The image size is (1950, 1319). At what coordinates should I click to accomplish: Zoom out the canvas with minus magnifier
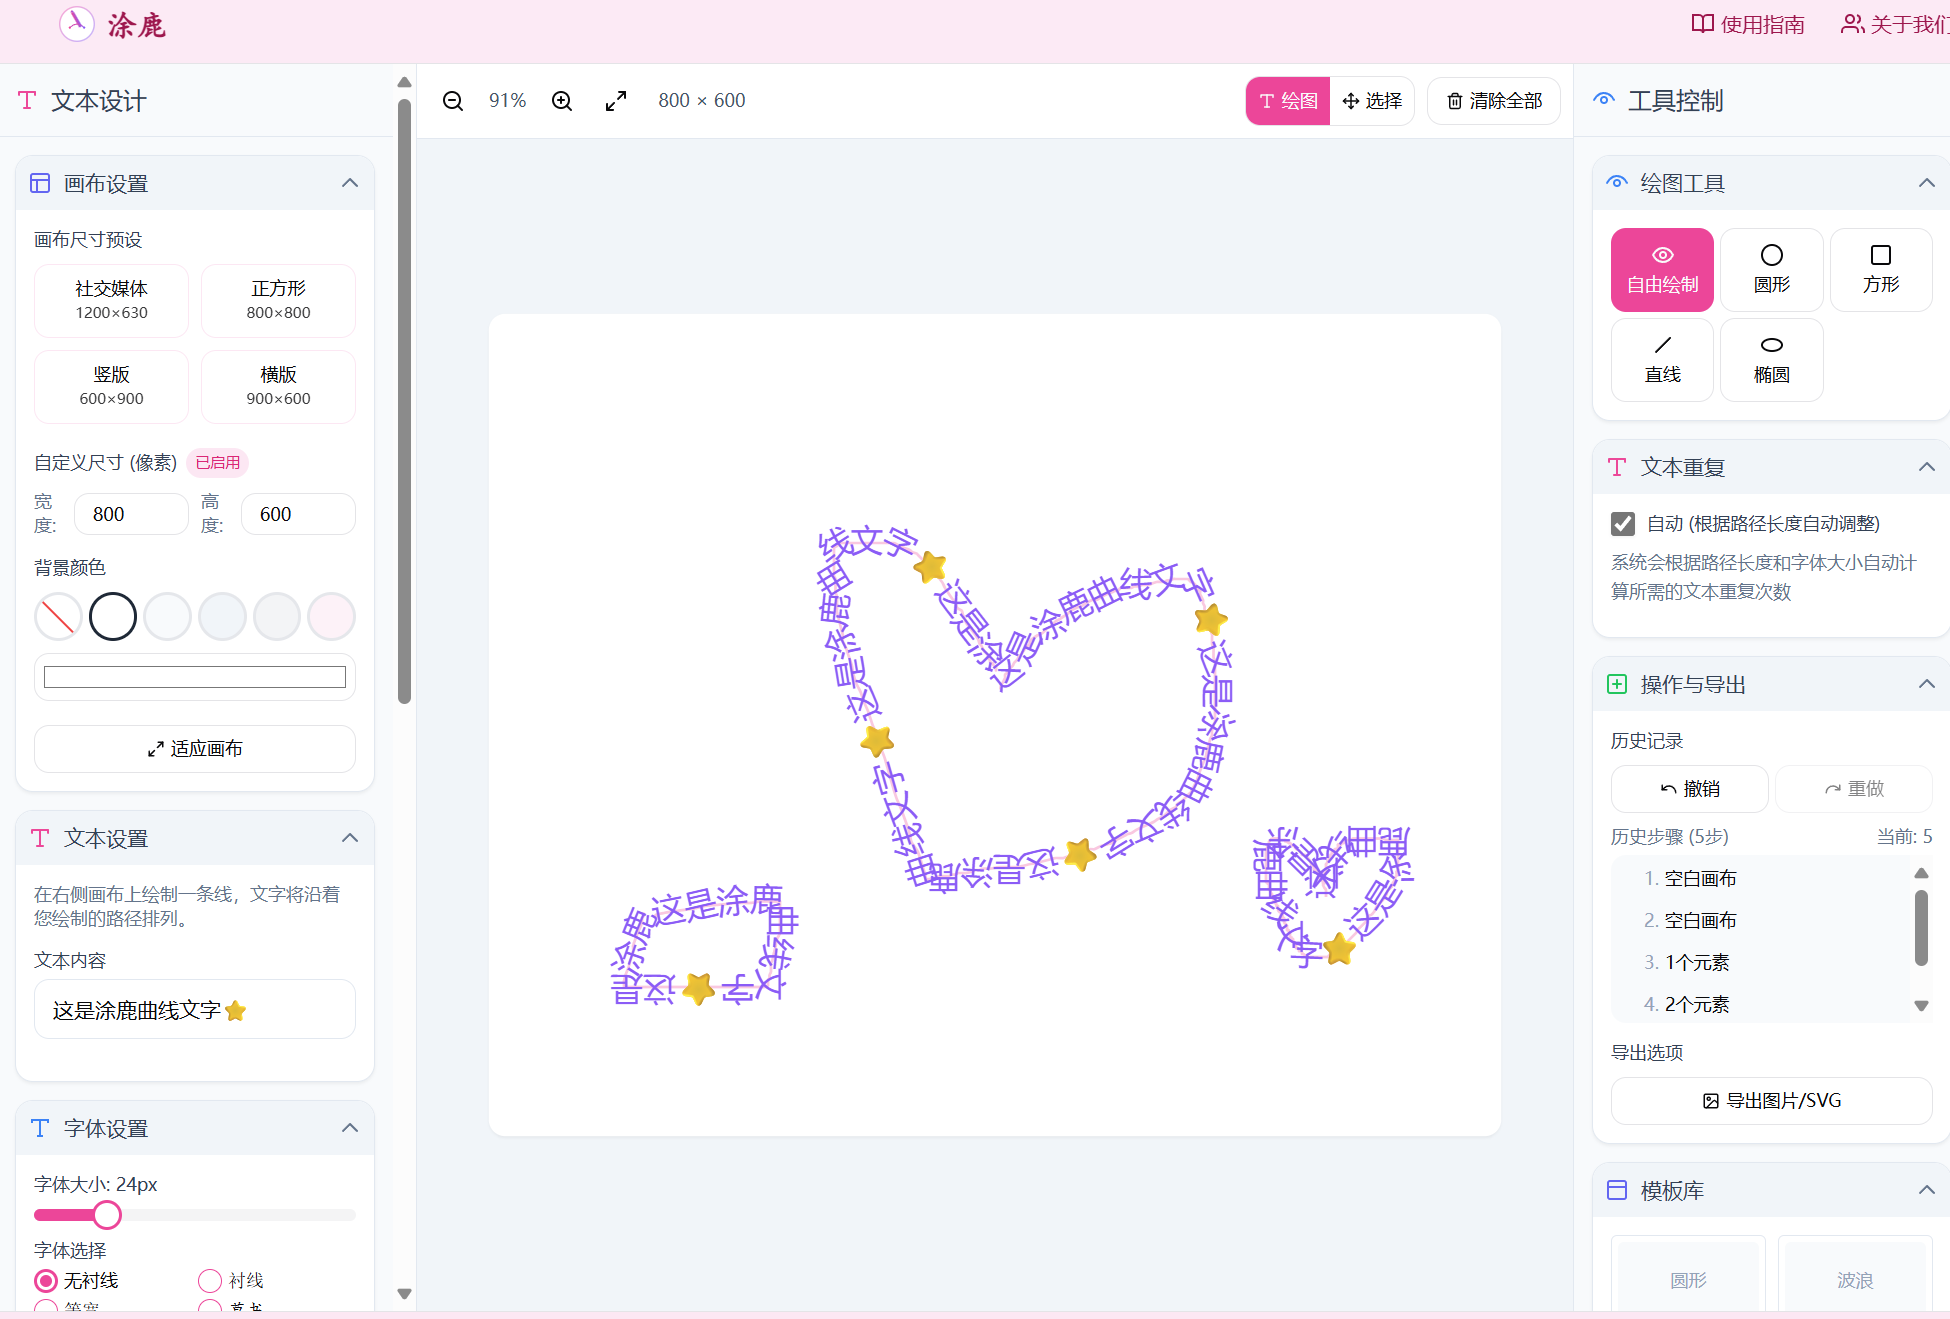[x=453, y=101]
